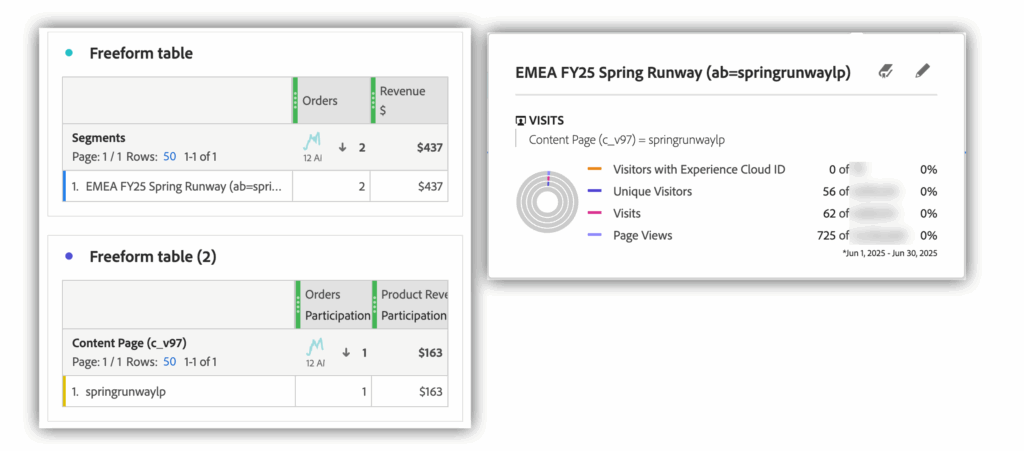Open rows dropdown 50 in Content Page table

click(x=170, y=361)
